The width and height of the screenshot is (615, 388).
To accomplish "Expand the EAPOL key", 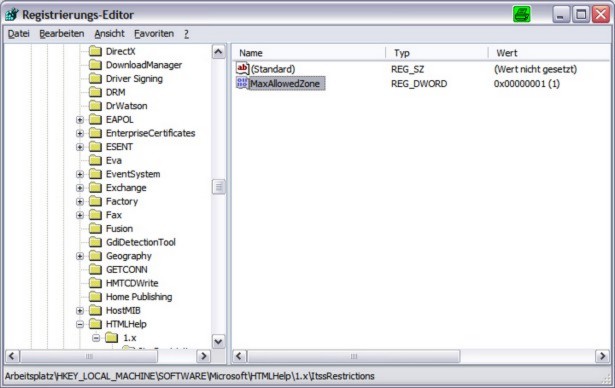I will 80,120.
